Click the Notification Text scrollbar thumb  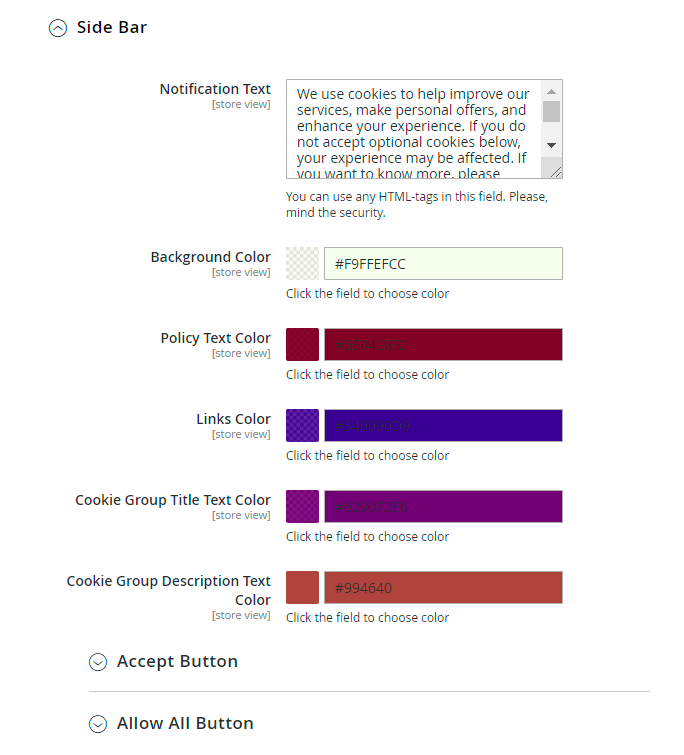551,111
